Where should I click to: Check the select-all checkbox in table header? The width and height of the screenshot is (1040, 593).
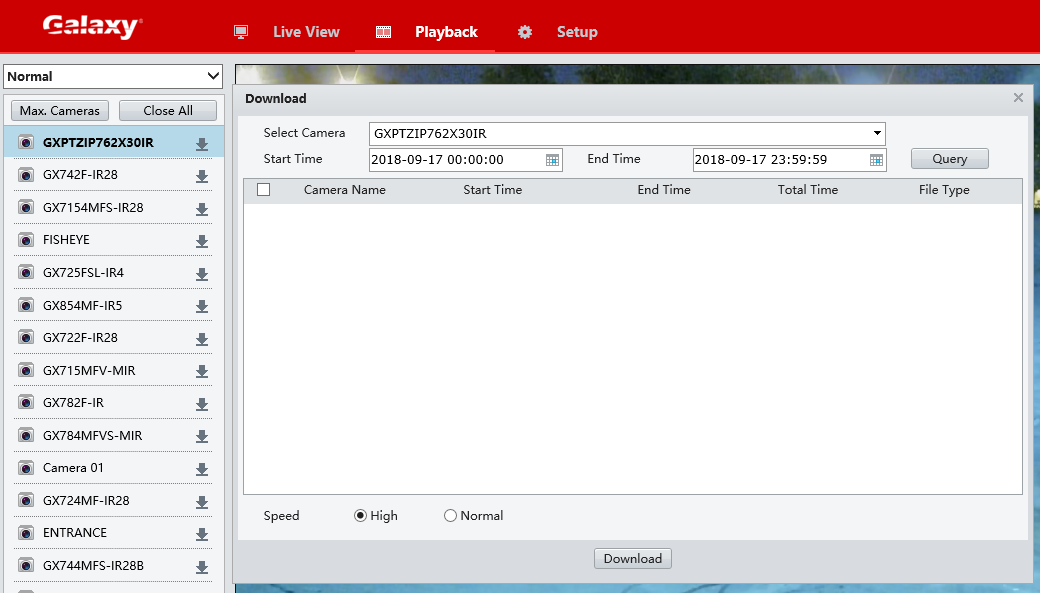(x=264, y=190)
